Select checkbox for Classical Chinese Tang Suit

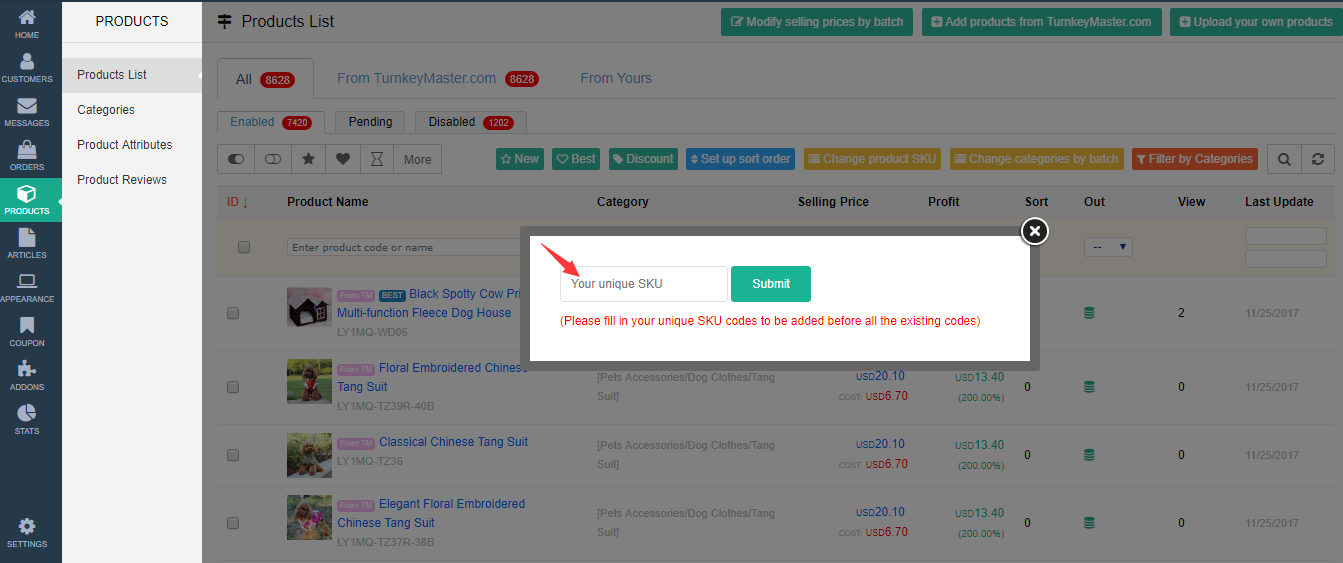tap(233, 455)
